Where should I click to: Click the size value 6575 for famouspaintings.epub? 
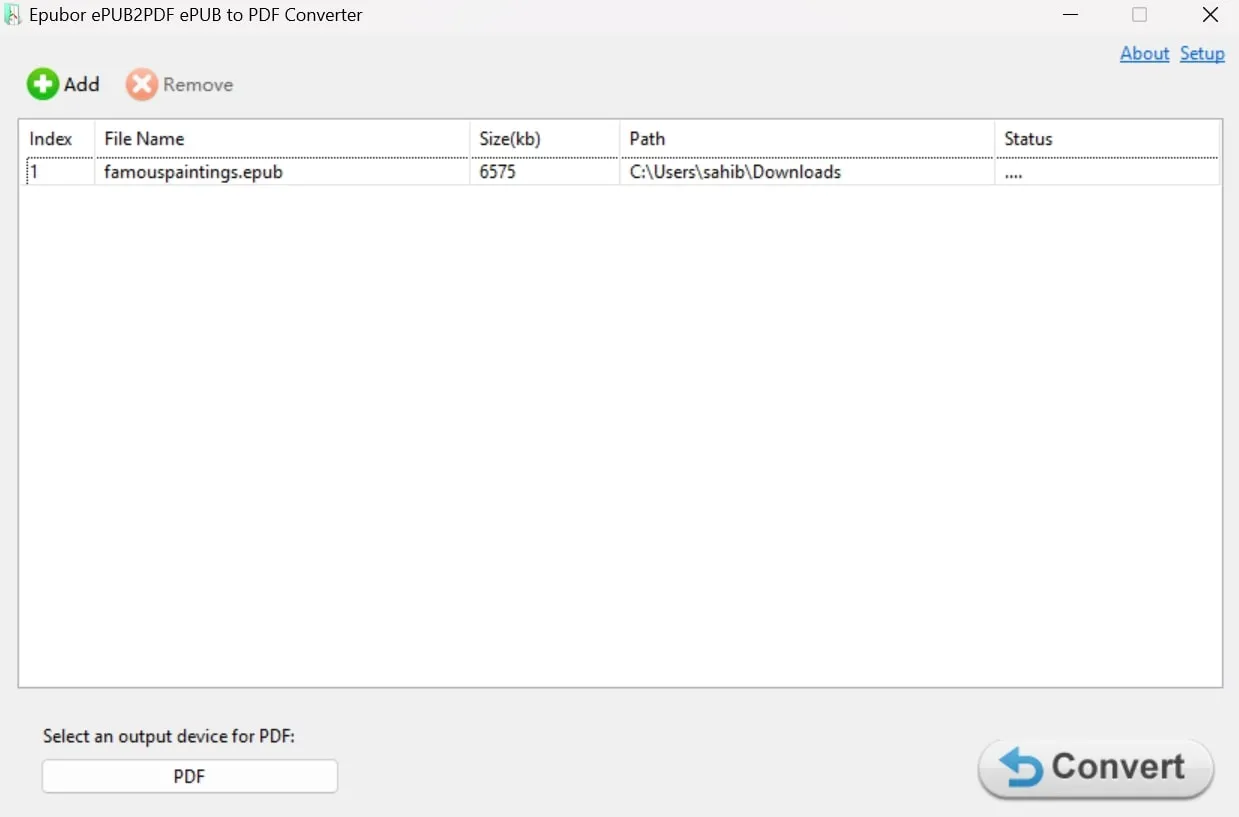pyautogui.click(x=499, y=171)
